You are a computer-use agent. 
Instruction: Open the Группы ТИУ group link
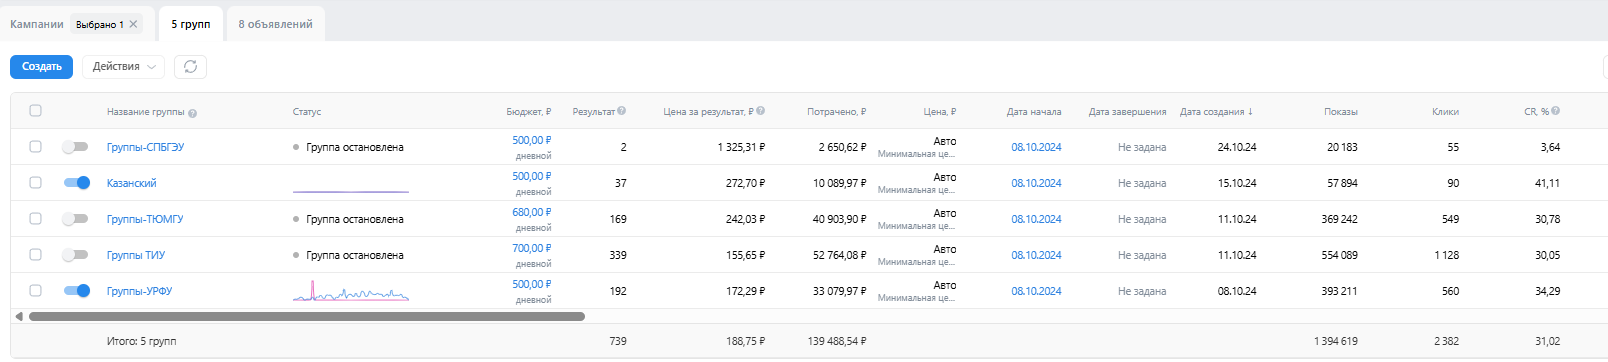coord(136,255)
